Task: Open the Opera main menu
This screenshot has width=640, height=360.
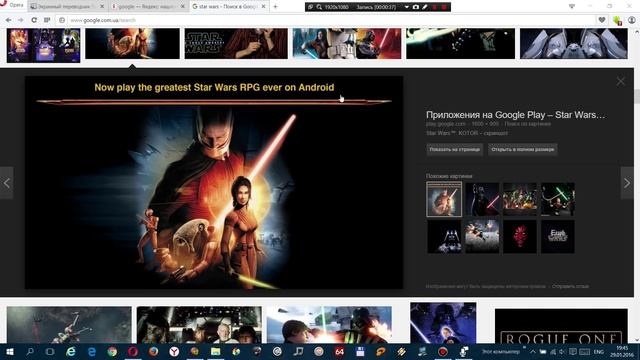Action: click(x=11, y=5)
